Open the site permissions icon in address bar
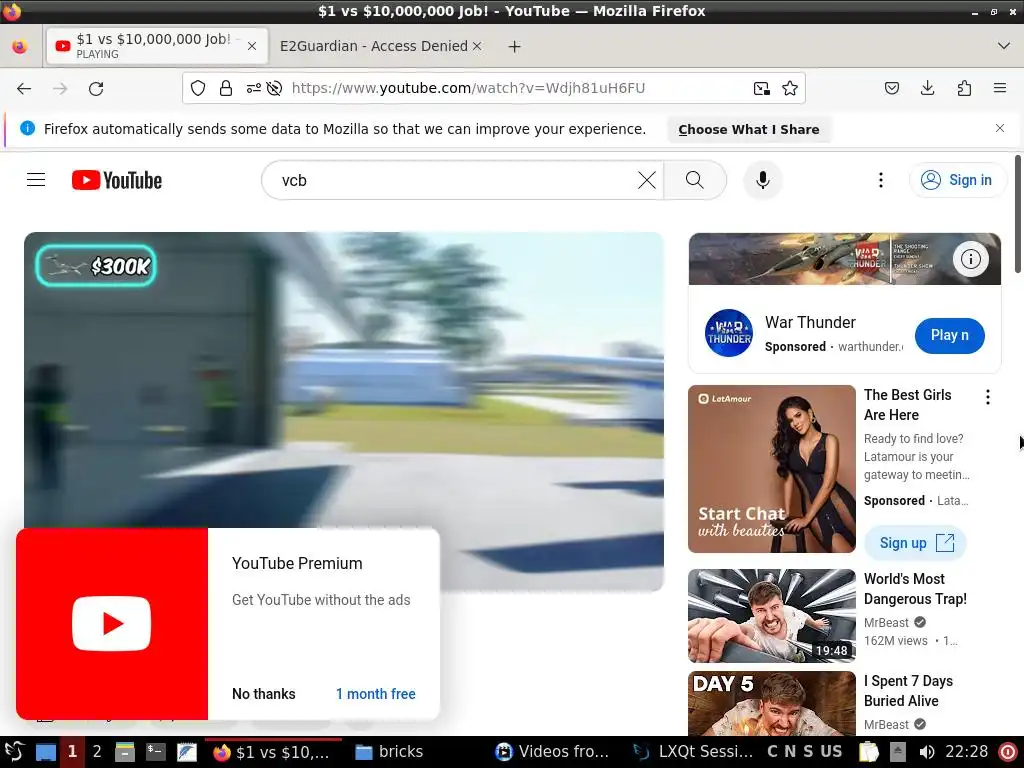 pyautogui.click(x=253, y=88)
